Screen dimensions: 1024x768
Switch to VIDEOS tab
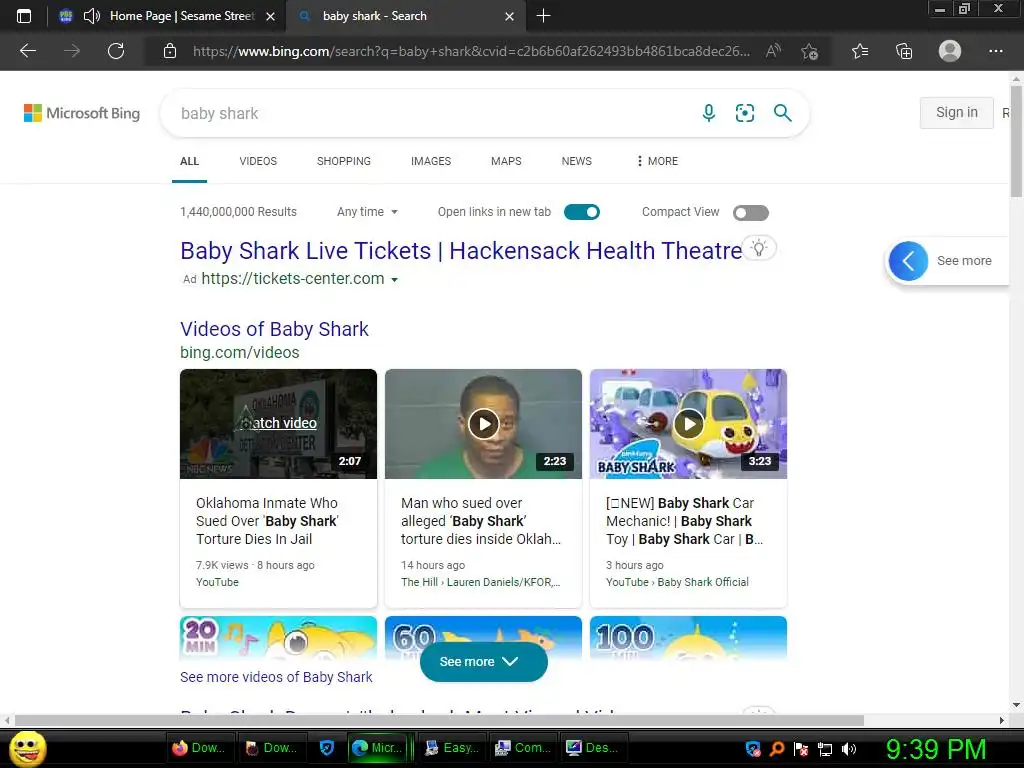(x=258, y=161)
